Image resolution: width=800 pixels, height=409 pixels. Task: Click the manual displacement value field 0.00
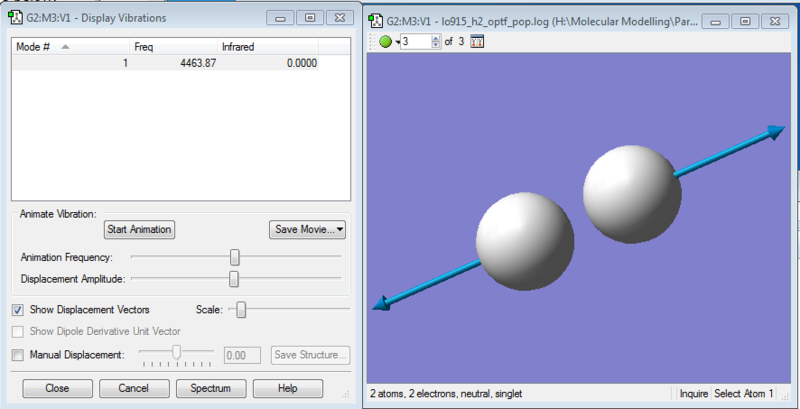pos(242,355)
